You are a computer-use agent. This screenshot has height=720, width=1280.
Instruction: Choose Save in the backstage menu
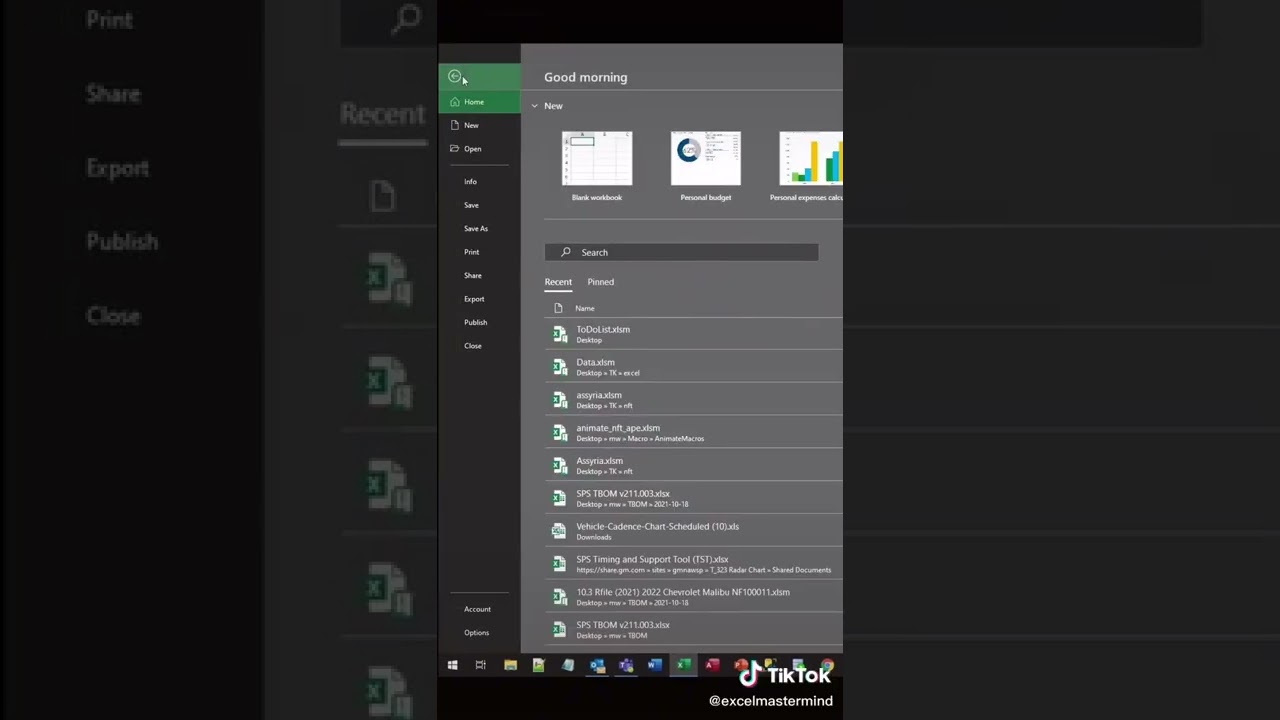click(x=471, y=205)
